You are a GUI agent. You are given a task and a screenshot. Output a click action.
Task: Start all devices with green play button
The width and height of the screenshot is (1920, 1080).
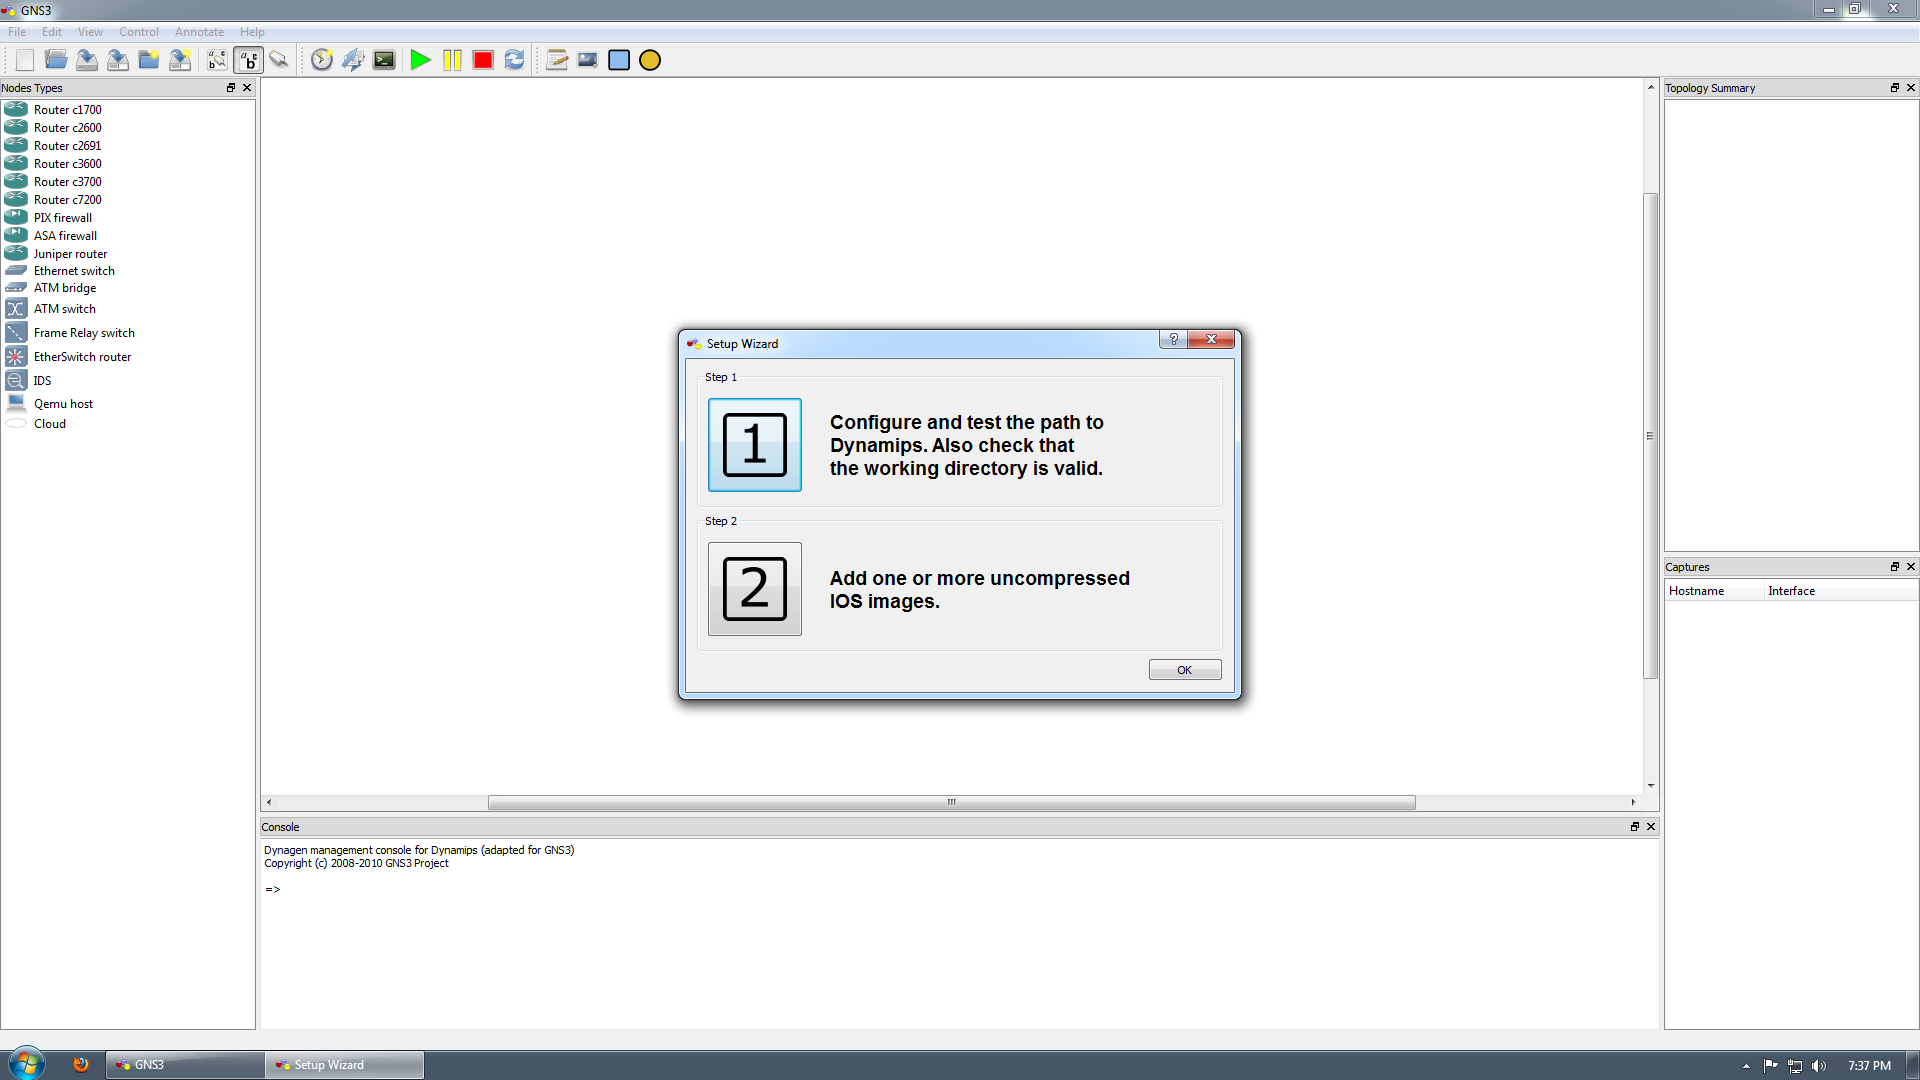[421, 60]
